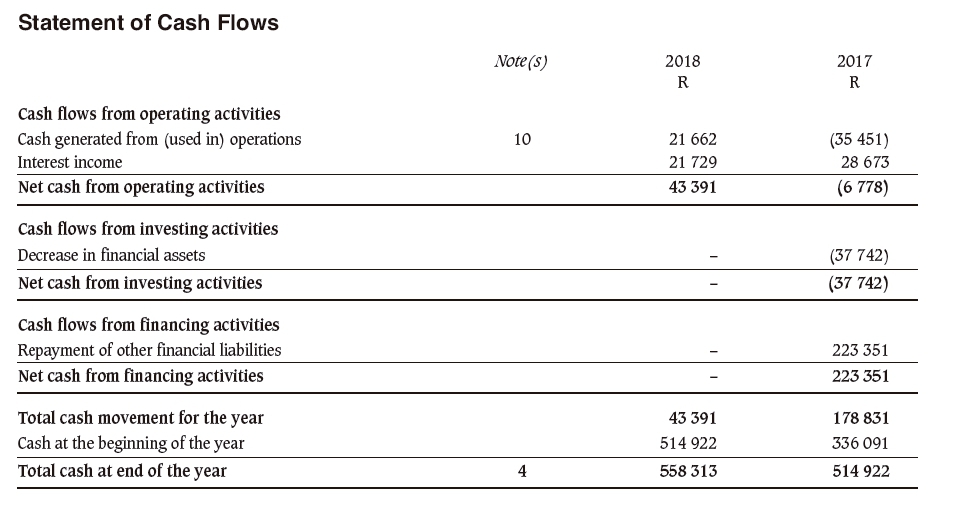961x519 pixels.
Task: Click the Cash flows from financing activities heading
Action: click(x=149, y=325)
